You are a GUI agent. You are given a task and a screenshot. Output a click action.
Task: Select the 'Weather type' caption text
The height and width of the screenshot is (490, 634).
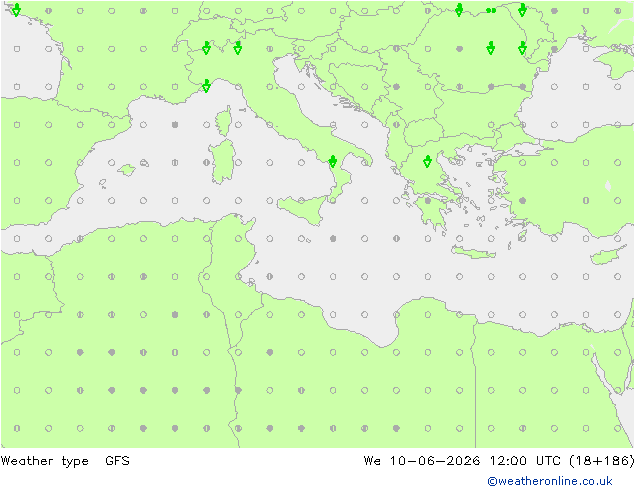coord(44,461)
